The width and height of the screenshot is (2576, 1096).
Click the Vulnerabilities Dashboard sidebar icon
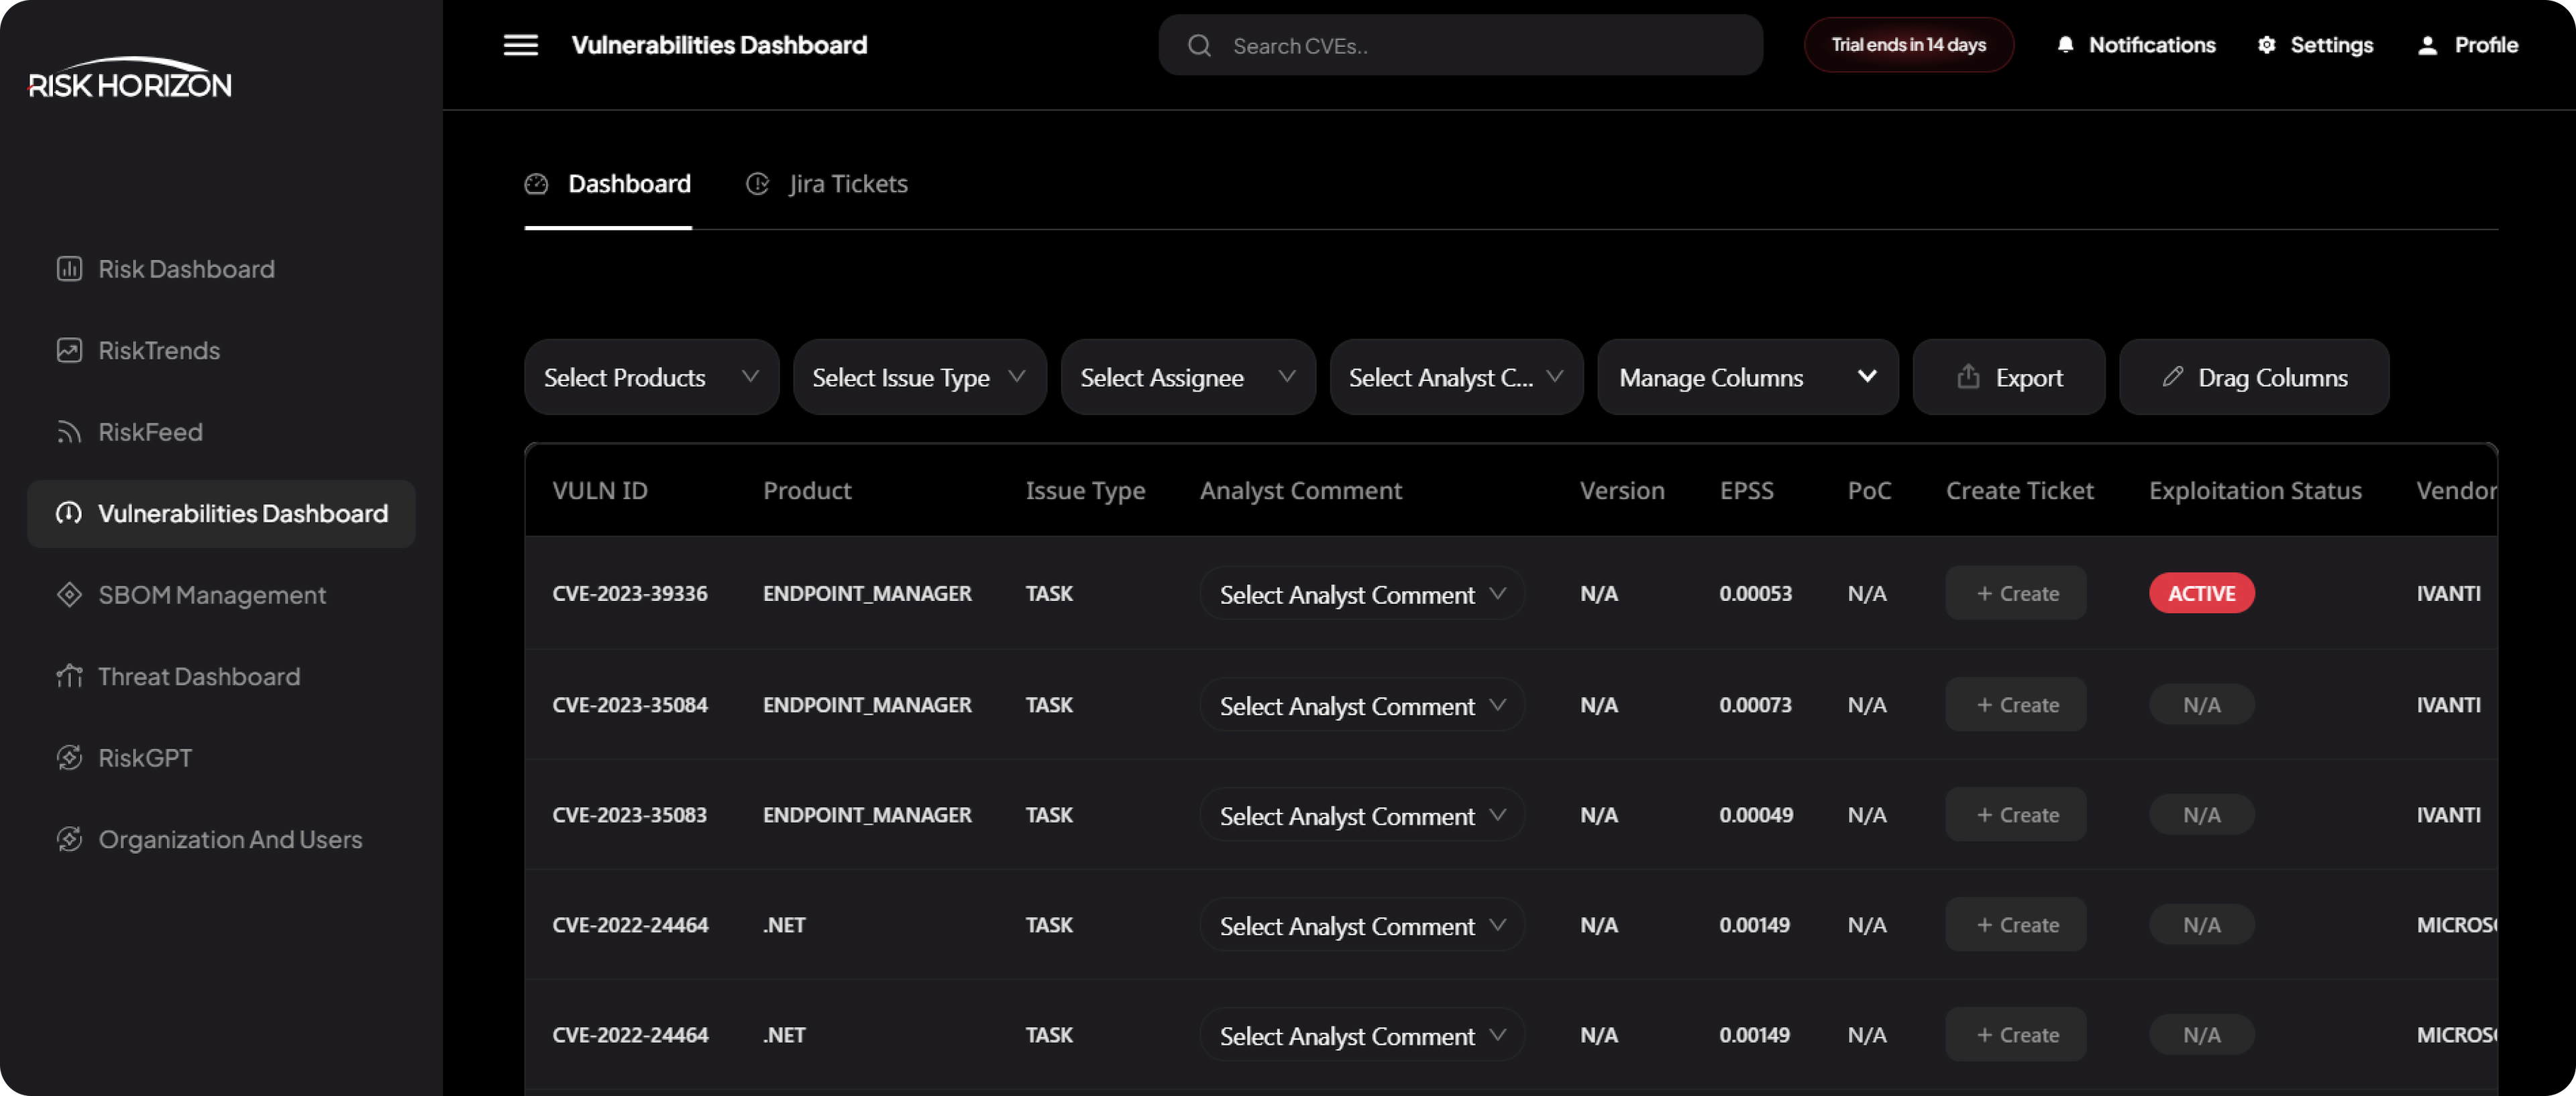pyautogui.click(x=69, y=513)
